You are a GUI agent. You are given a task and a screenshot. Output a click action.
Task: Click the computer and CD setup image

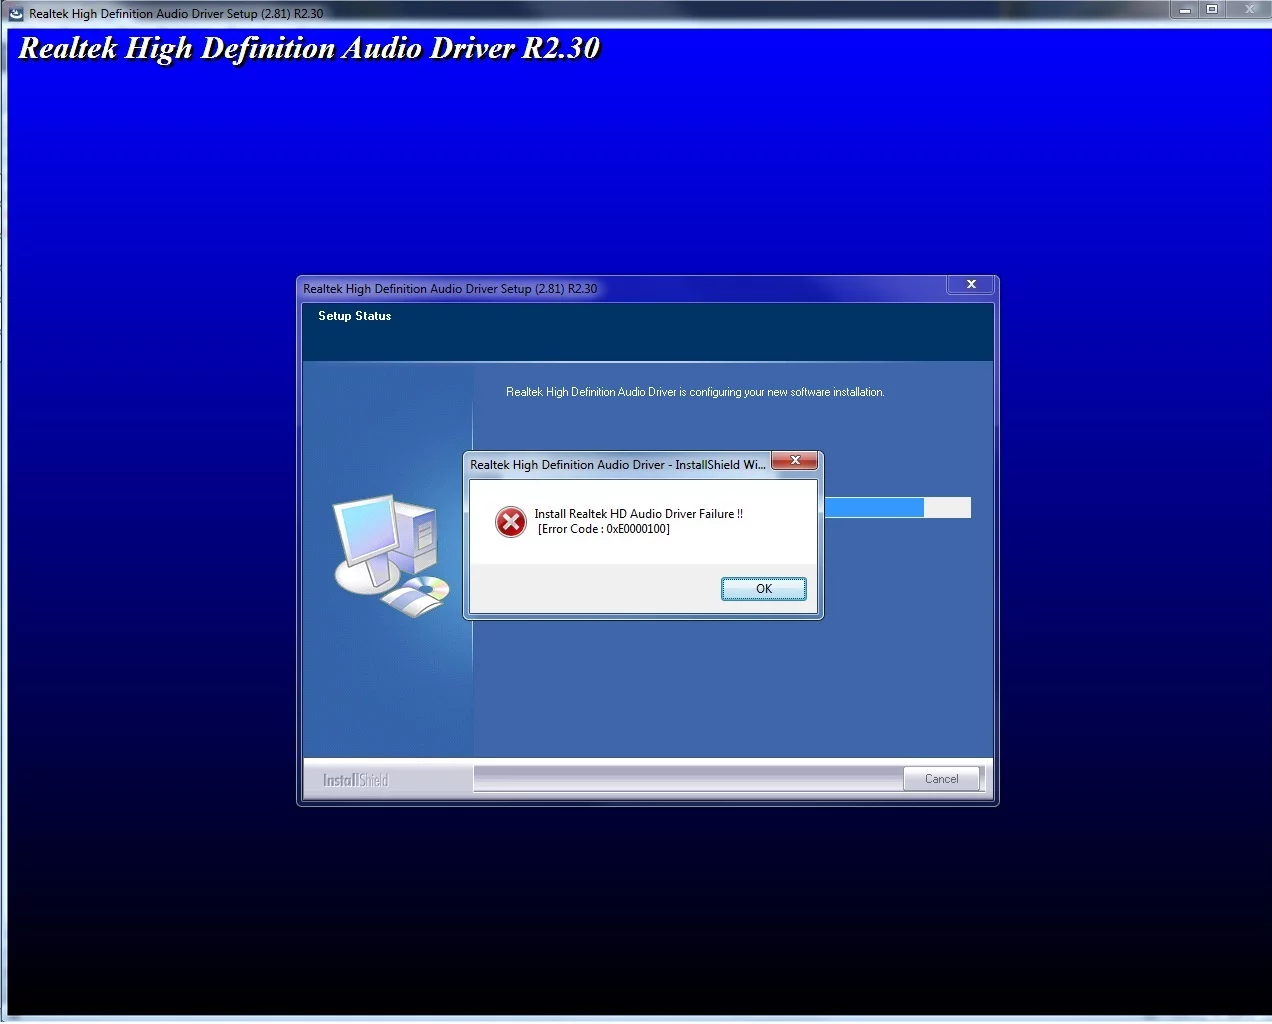(390, 555)
